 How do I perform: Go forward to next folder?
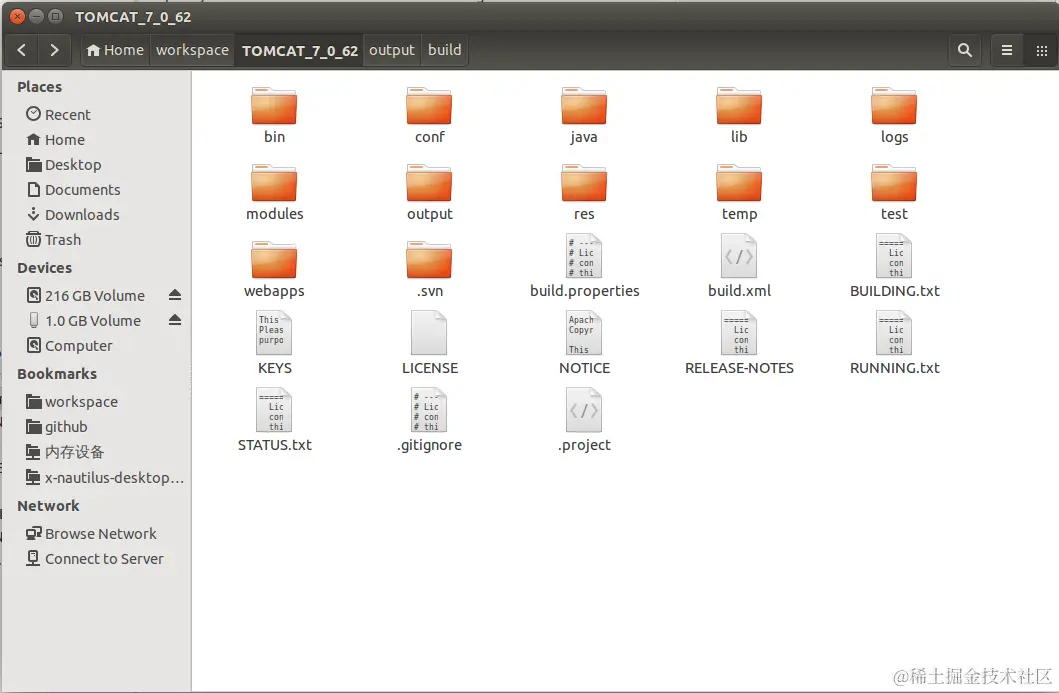[54, 50]
